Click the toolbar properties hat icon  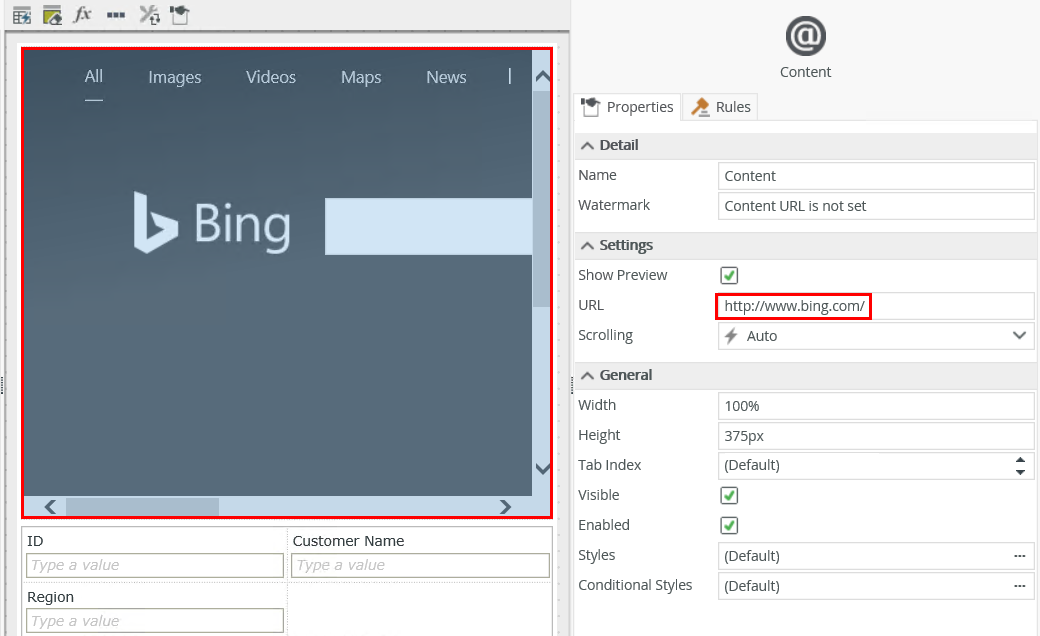(180, 15)
